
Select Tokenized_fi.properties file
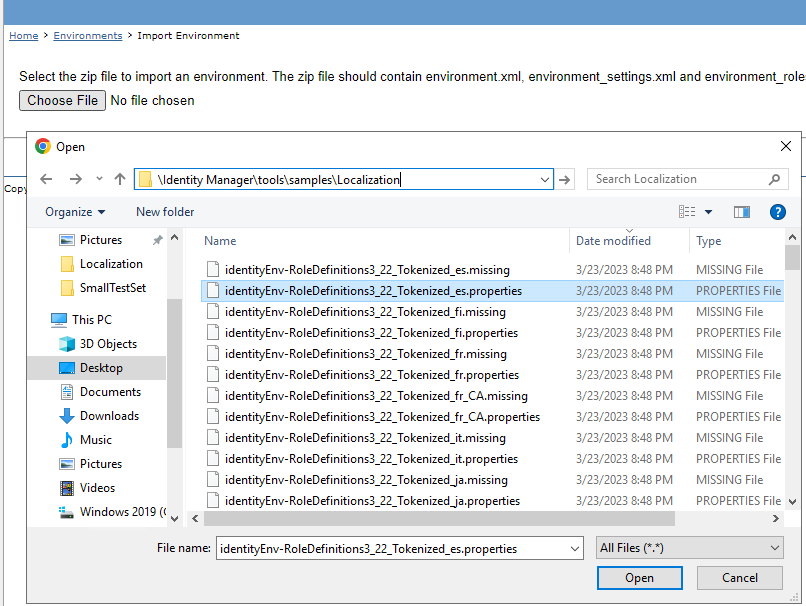492,333
